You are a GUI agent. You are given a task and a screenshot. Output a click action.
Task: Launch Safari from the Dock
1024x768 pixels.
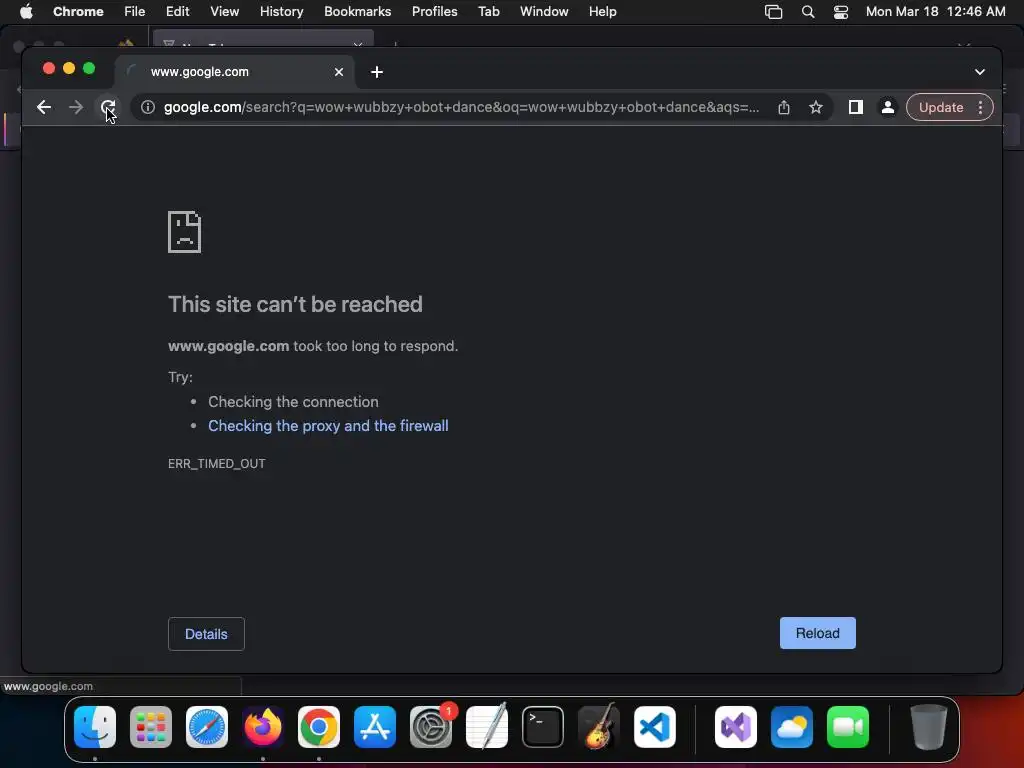pyautogui.click(x=207, y=727)
